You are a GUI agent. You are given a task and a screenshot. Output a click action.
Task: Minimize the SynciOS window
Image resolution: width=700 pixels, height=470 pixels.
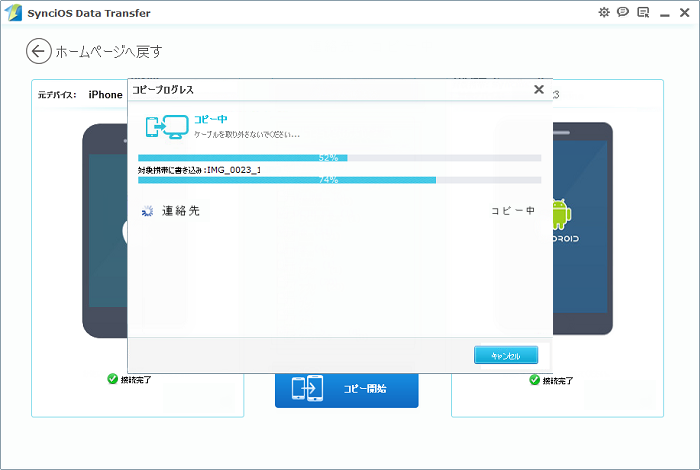664,16
